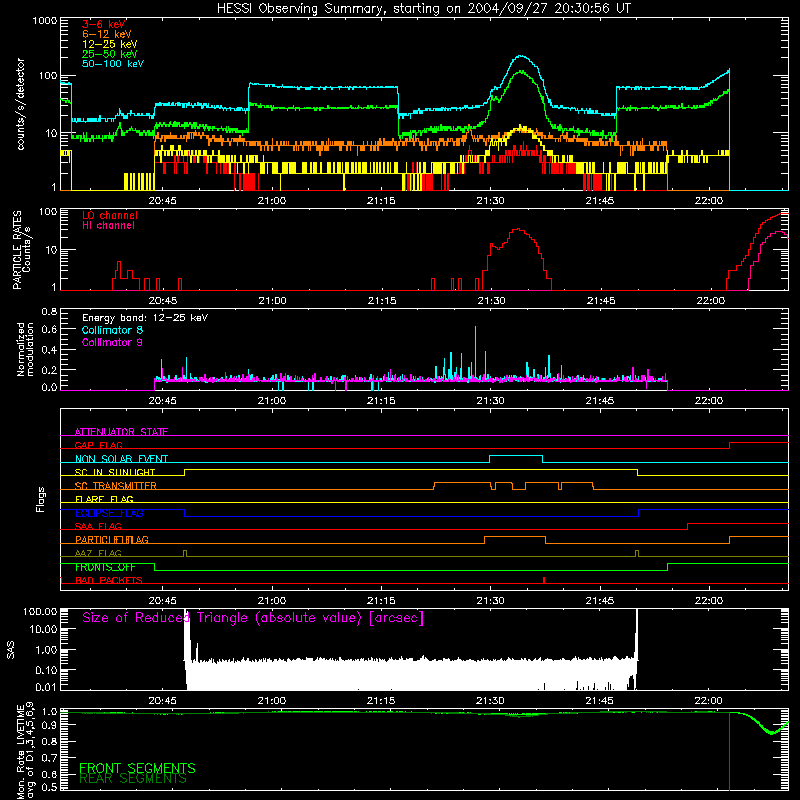The height and width of the screenshot is (800, 800).
Task: Click the "Normalized modulation" axis label
Action: tap(25, 349)
